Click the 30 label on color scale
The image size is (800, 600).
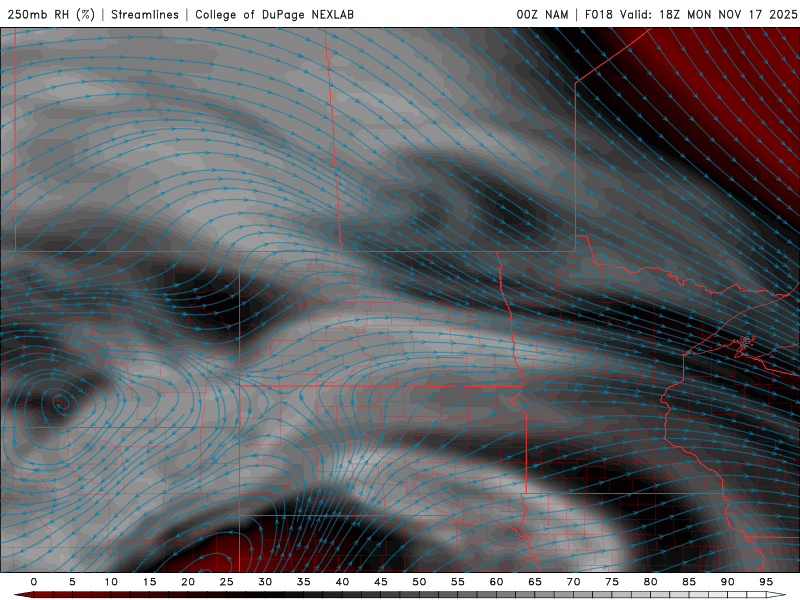[x=265, y=582]
